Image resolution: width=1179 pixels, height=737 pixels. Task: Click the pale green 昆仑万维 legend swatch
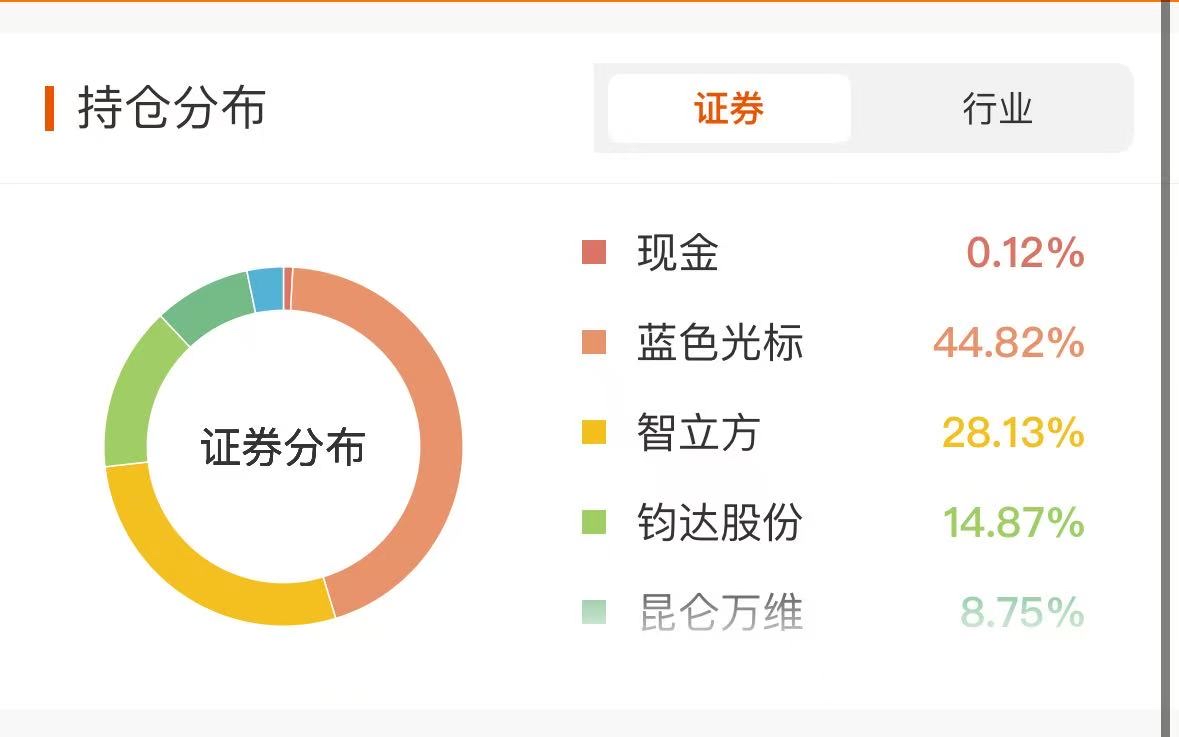[x=594, y=612]
